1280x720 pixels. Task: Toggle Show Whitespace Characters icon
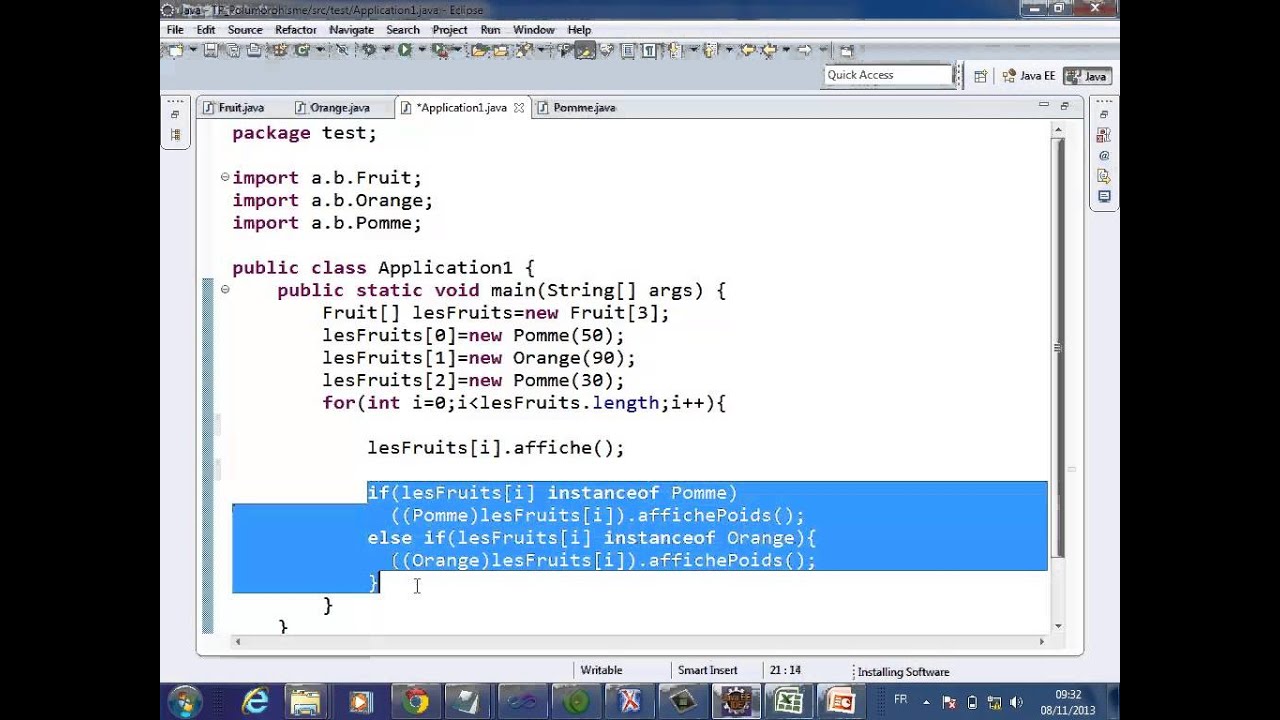(649, 50)
